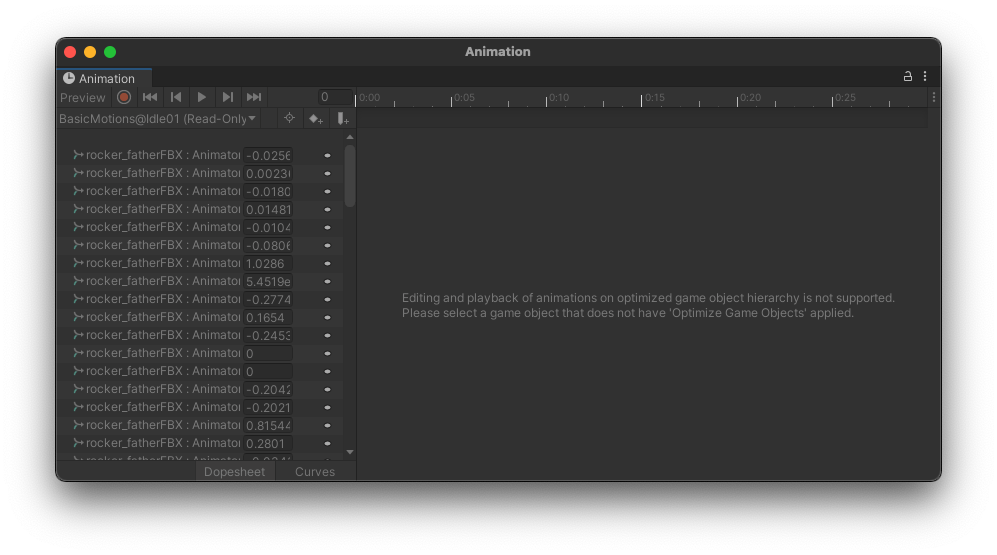Open the key dot menu for the -0.2453 row
Image resolution: width=997 pixels, height=555 pixels.
(327, 335)
